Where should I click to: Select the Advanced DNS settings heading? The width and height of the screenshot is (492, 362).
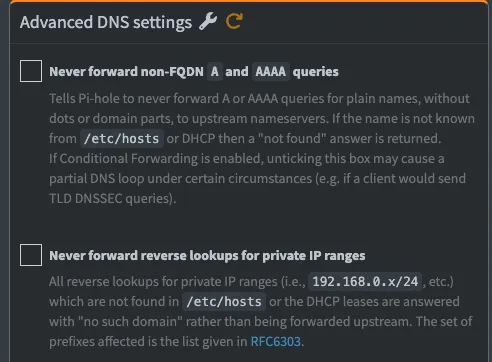106,22
